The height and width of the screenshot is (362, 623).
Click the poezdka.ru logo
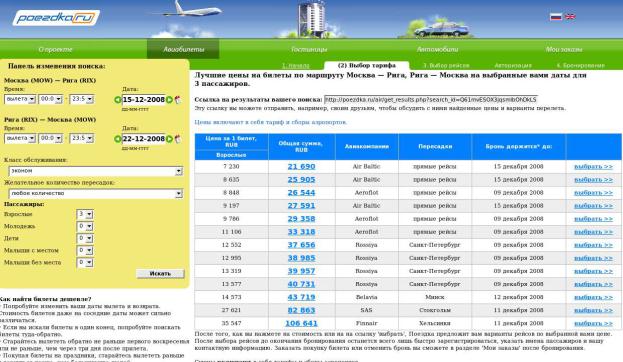point(56,17)
